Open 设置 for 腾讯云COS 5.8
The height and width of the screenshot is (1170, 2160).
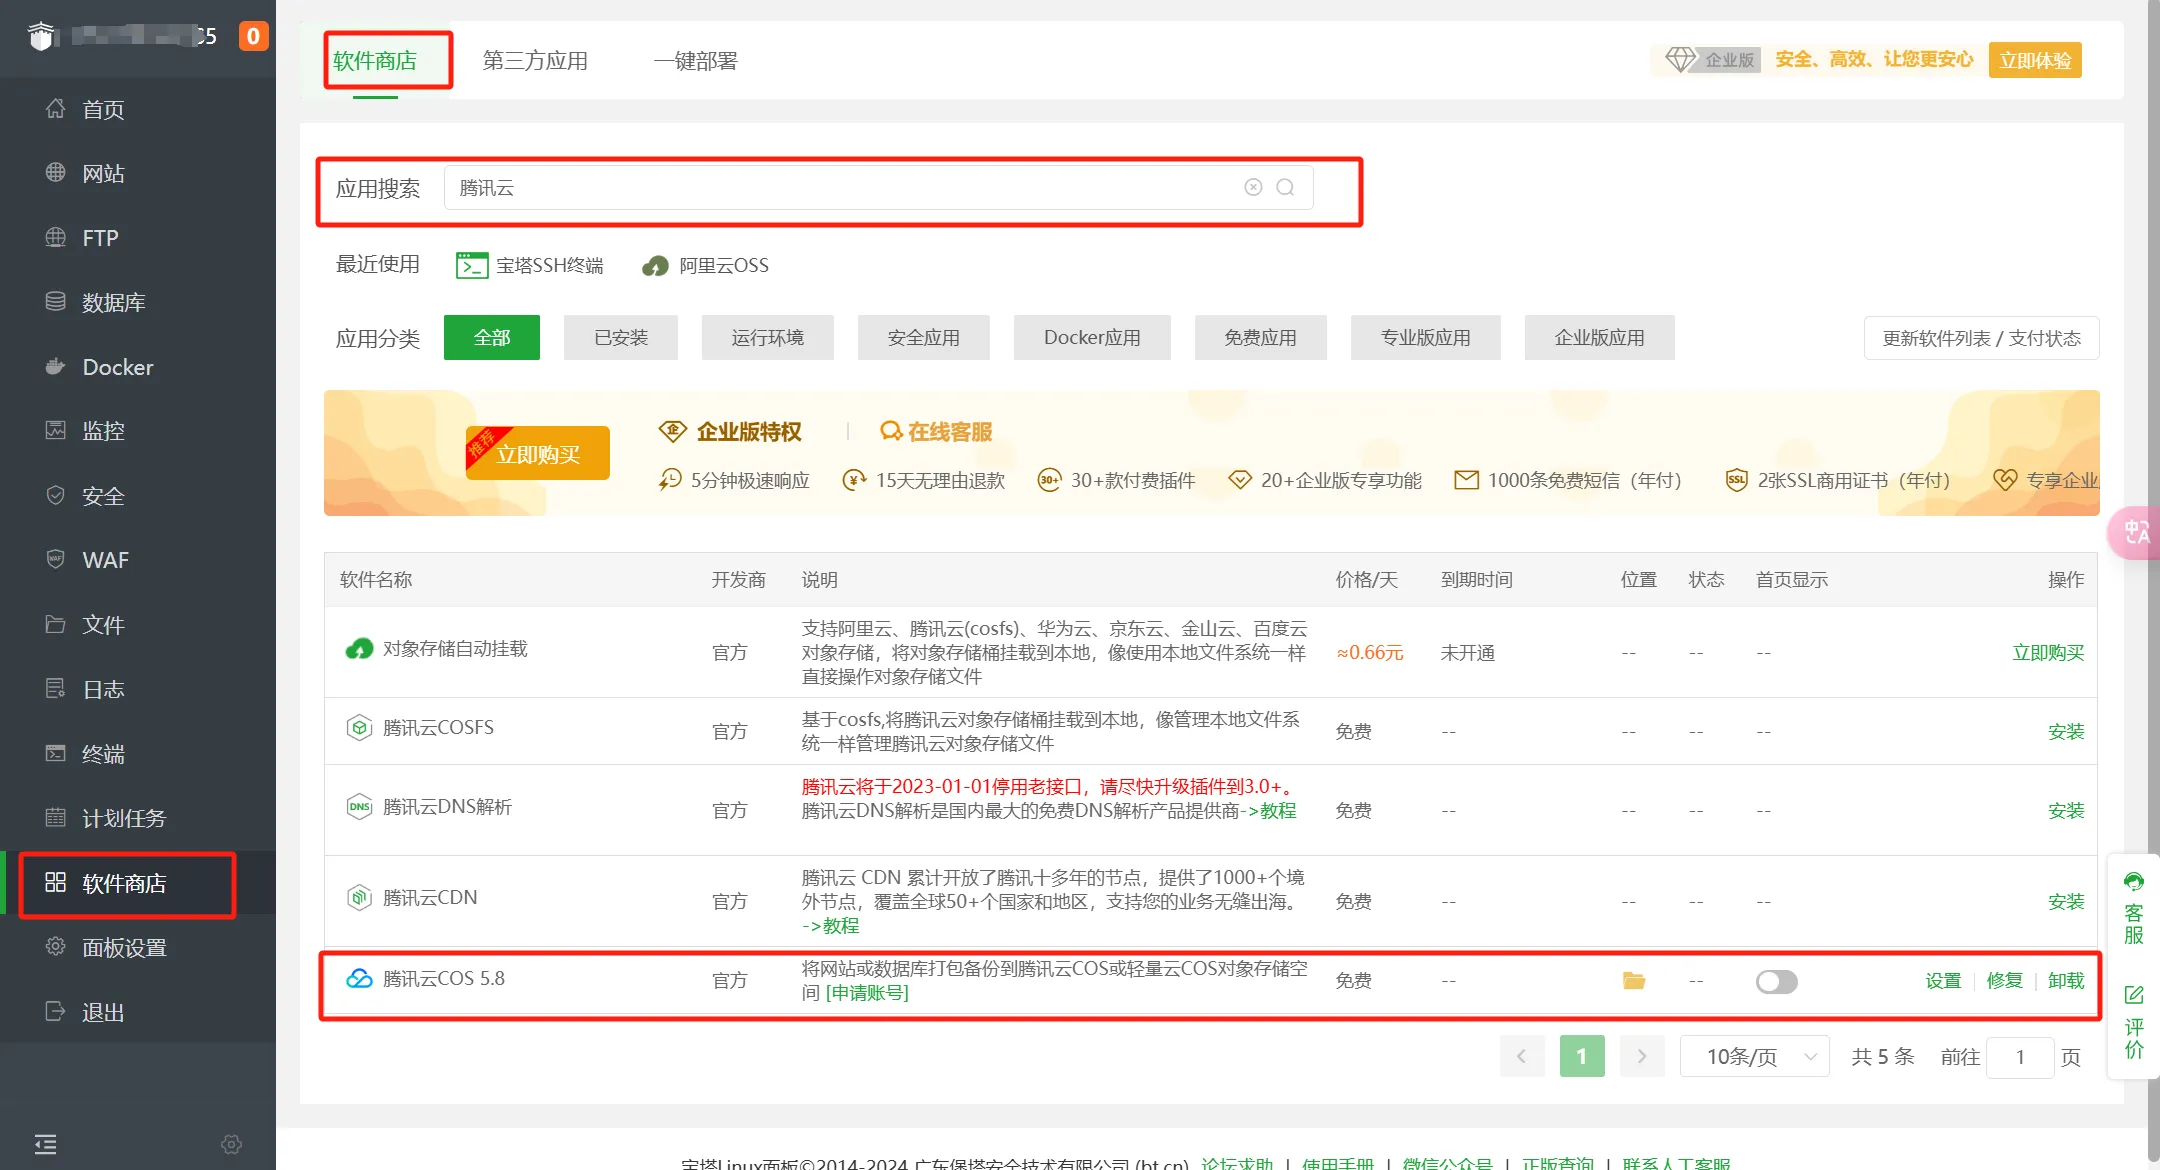(1943, 981)
